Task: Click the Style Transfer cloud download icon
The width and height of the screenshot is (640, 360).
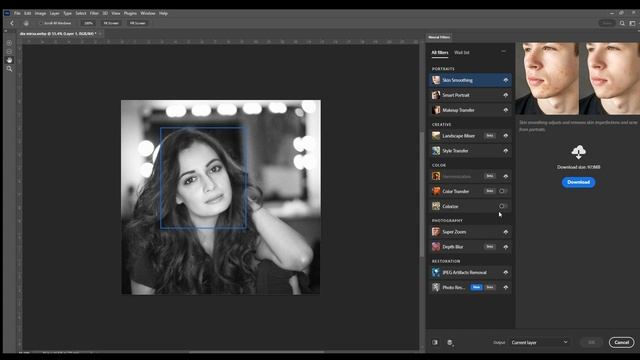Action: pos(506,151)
